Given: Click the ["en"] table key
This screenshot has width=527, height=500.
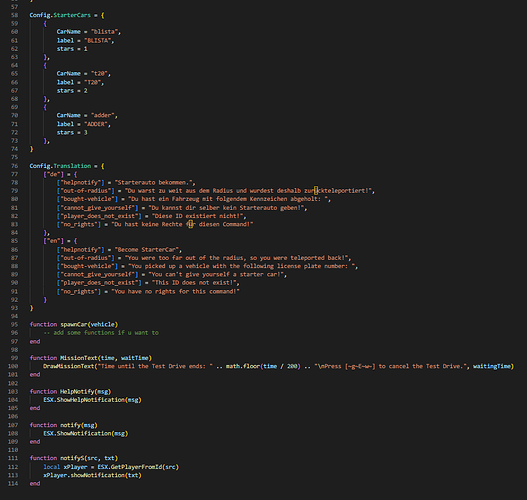Looking at the screenshot, I should pyautogui.click(x=53, y=241).
